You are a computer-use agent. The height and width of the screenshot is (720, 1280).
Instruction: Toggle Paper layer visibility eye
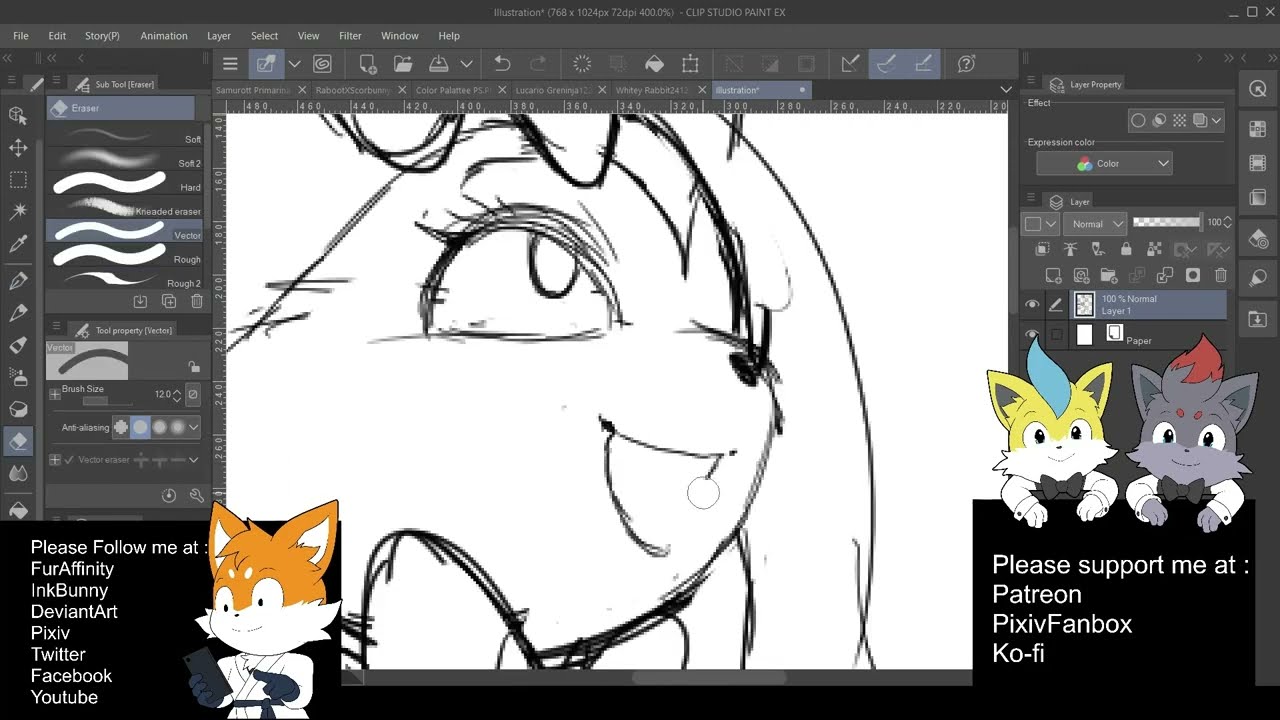1032,334
